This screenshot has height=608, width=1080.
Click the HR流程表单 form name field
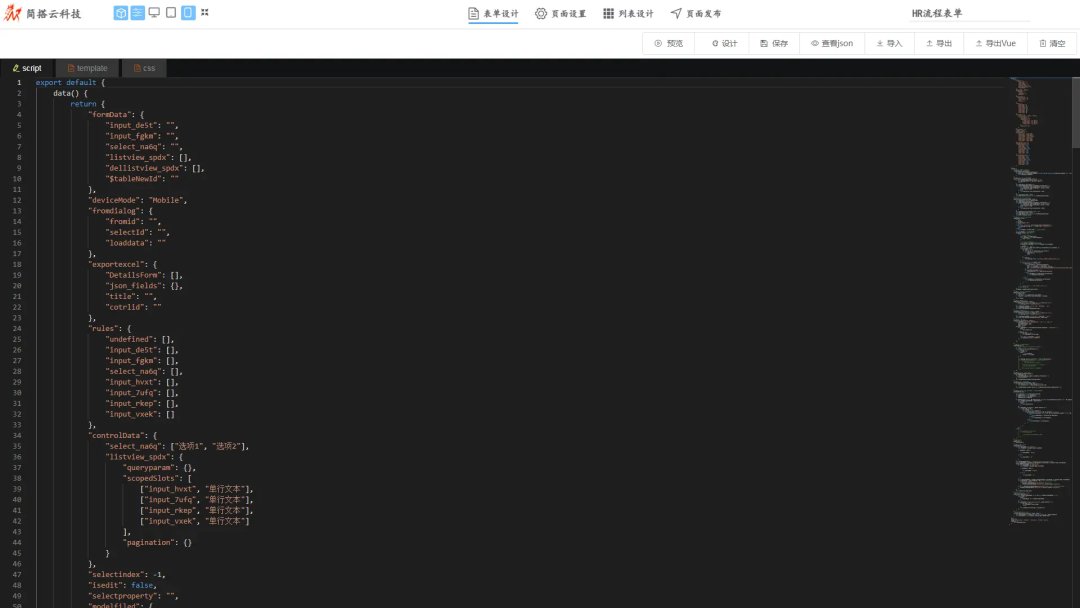coord(970,13)
